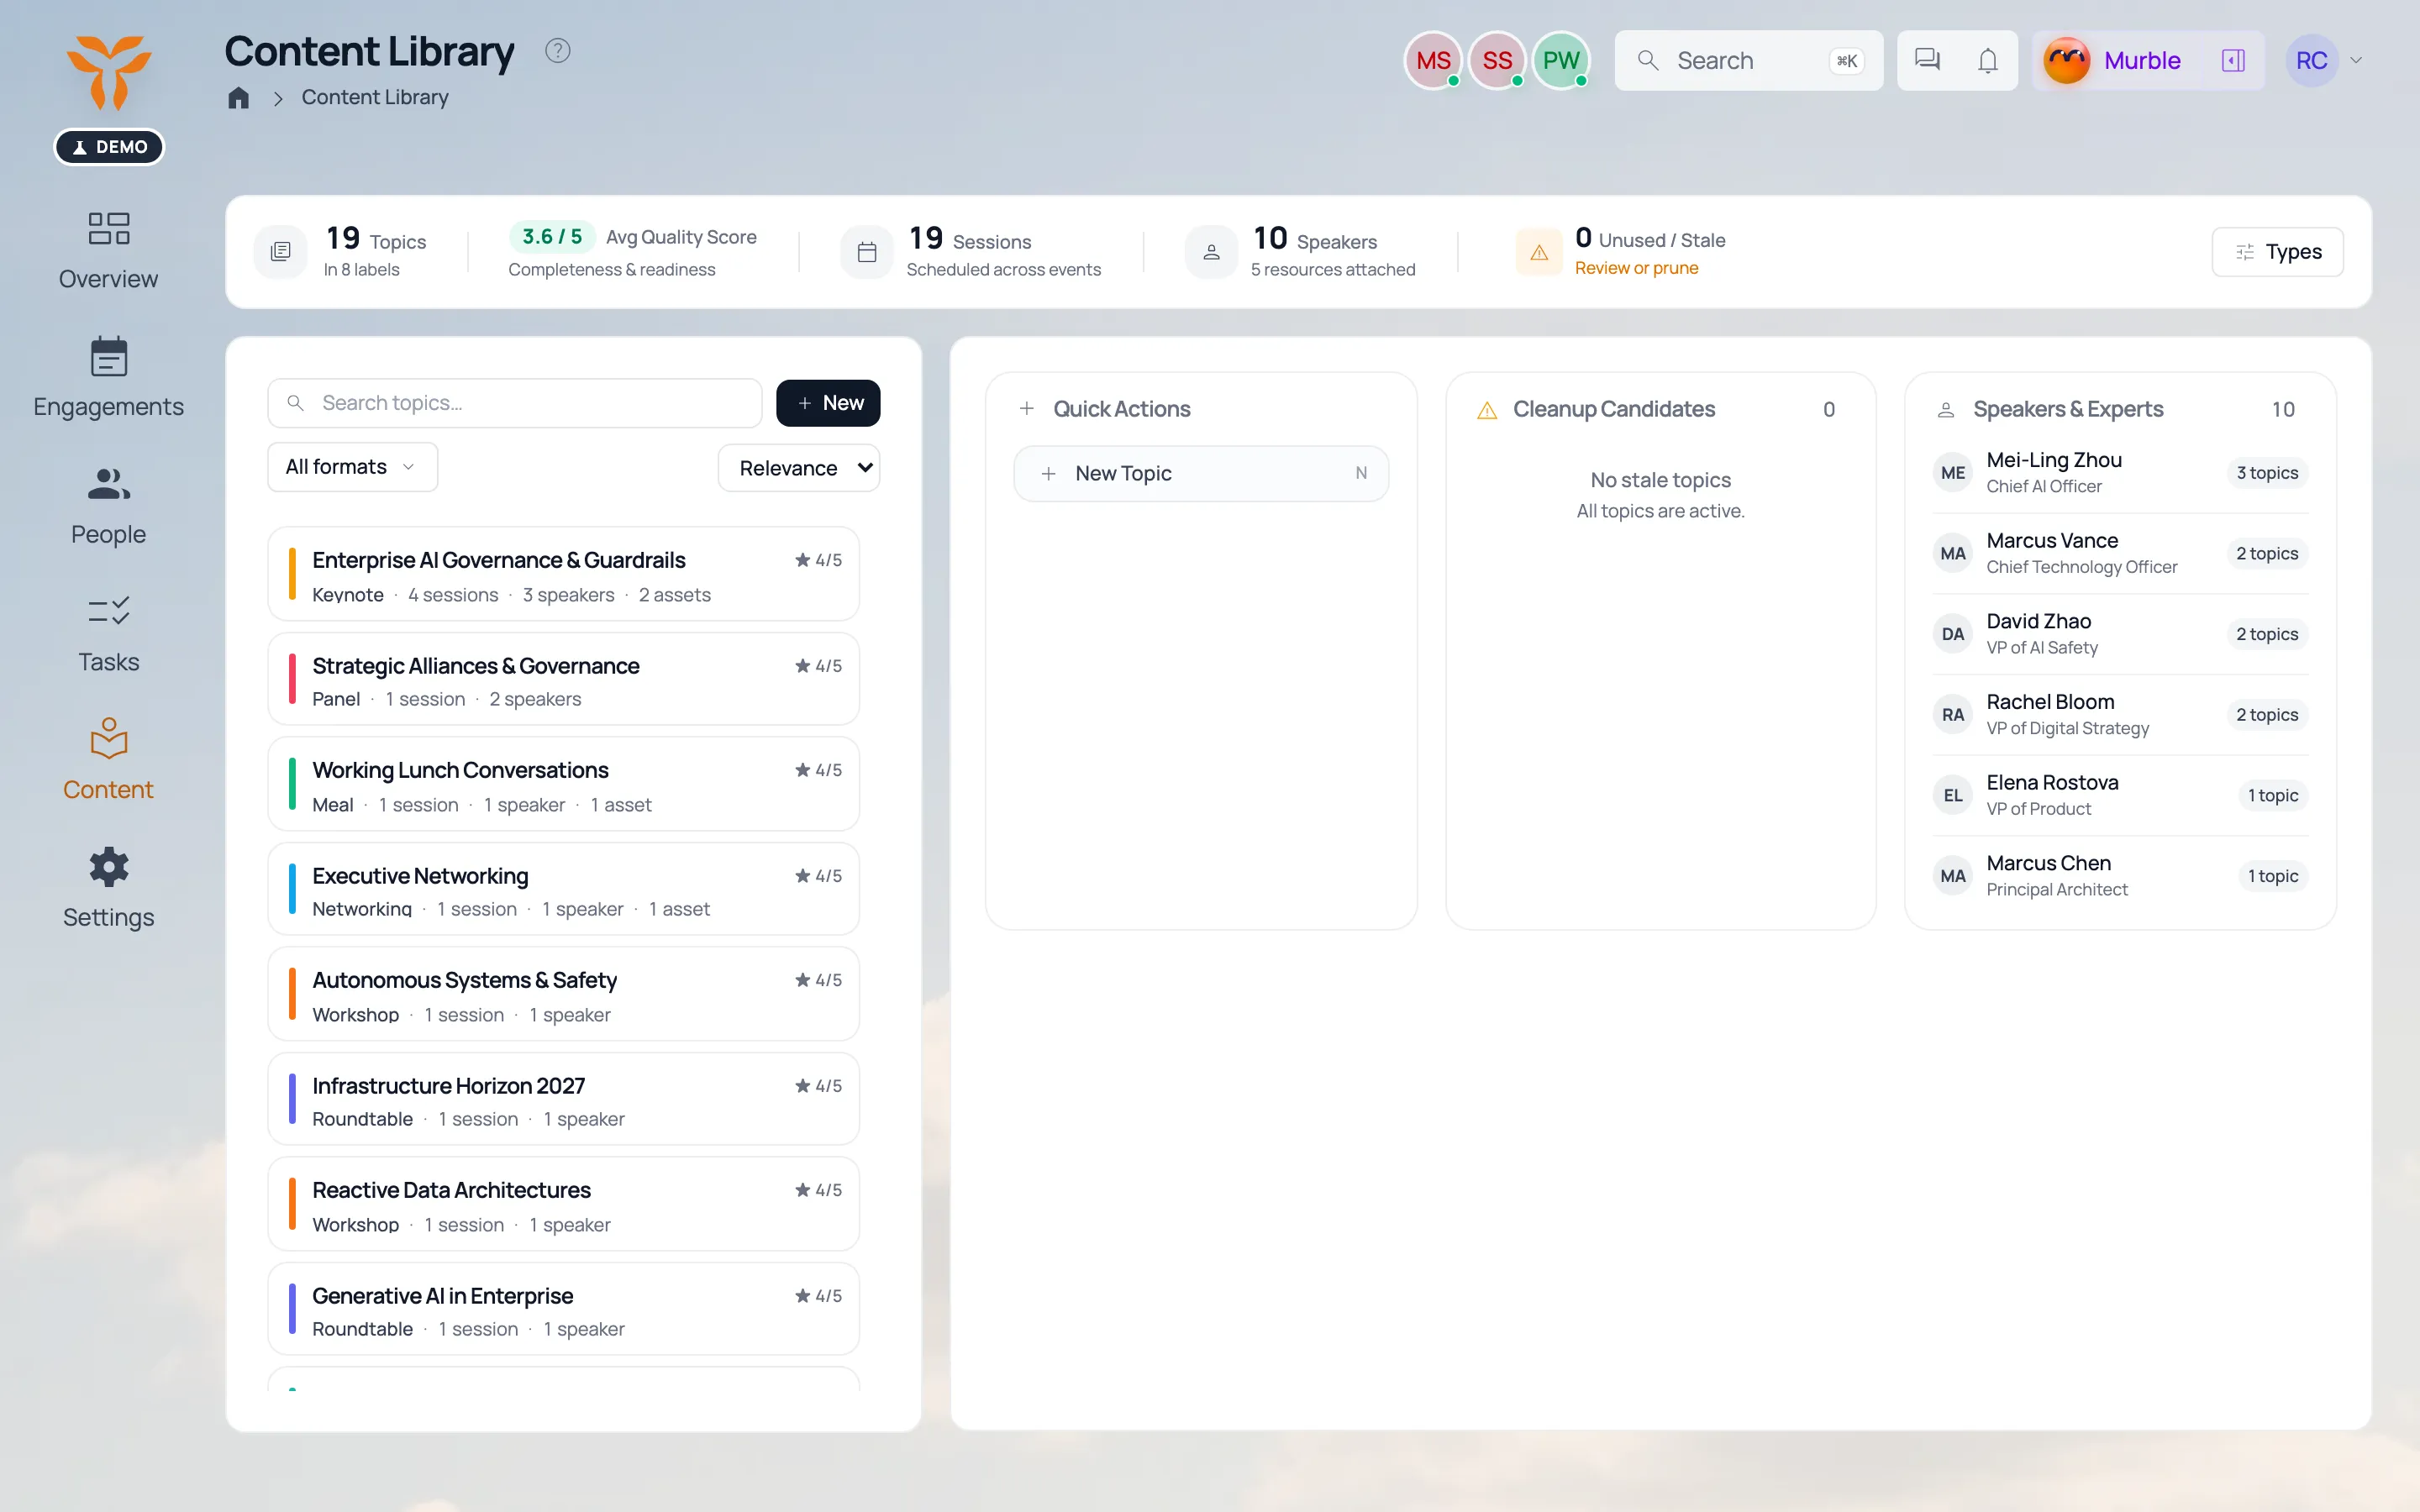The image size is (2420, 1512).
Task: Open Reactive Data Architectures topic
Action: 563,1204
